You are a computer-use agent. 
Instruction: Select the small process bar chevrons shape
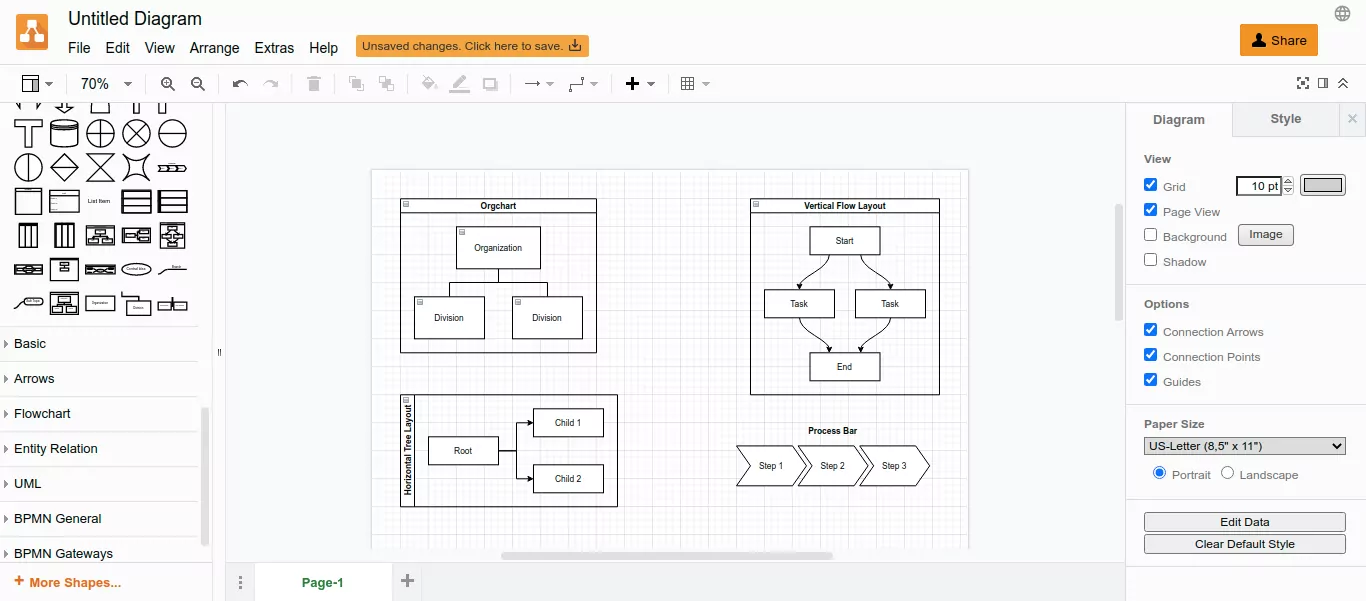[172, 167]
